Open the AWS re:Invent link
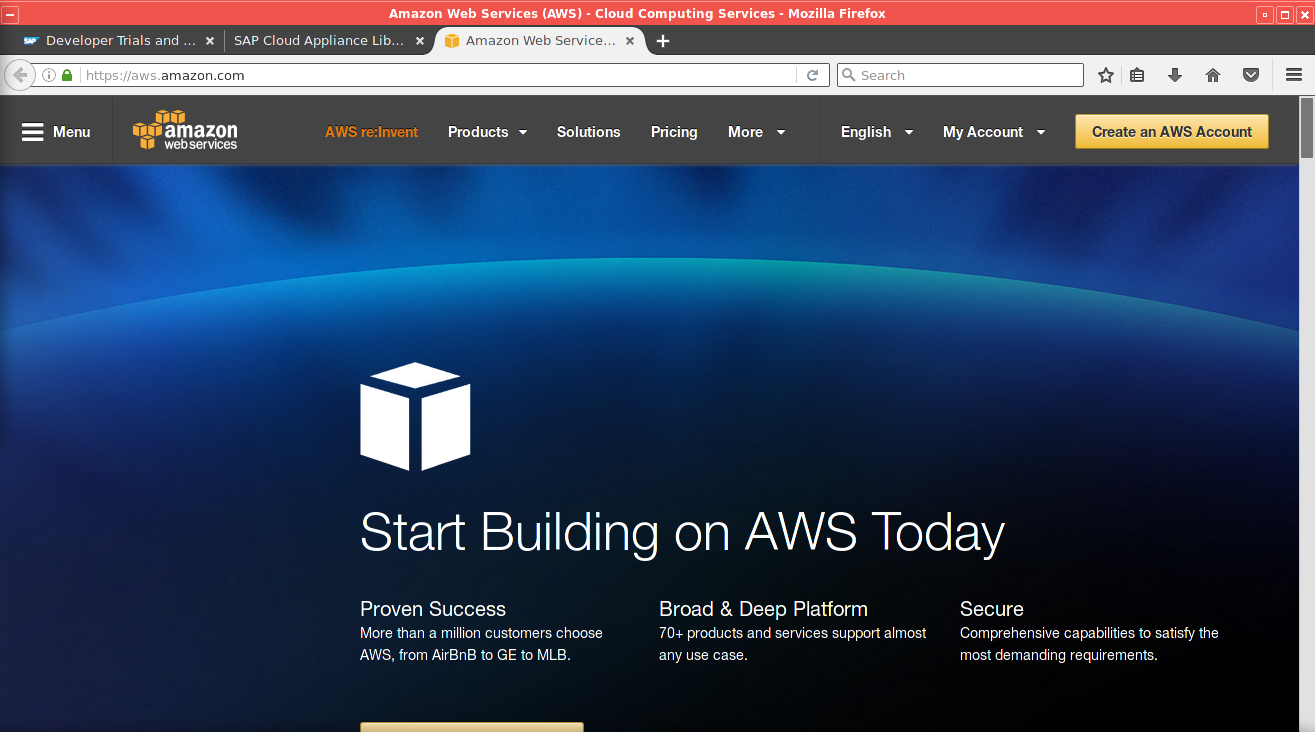 tap(371, 132)
